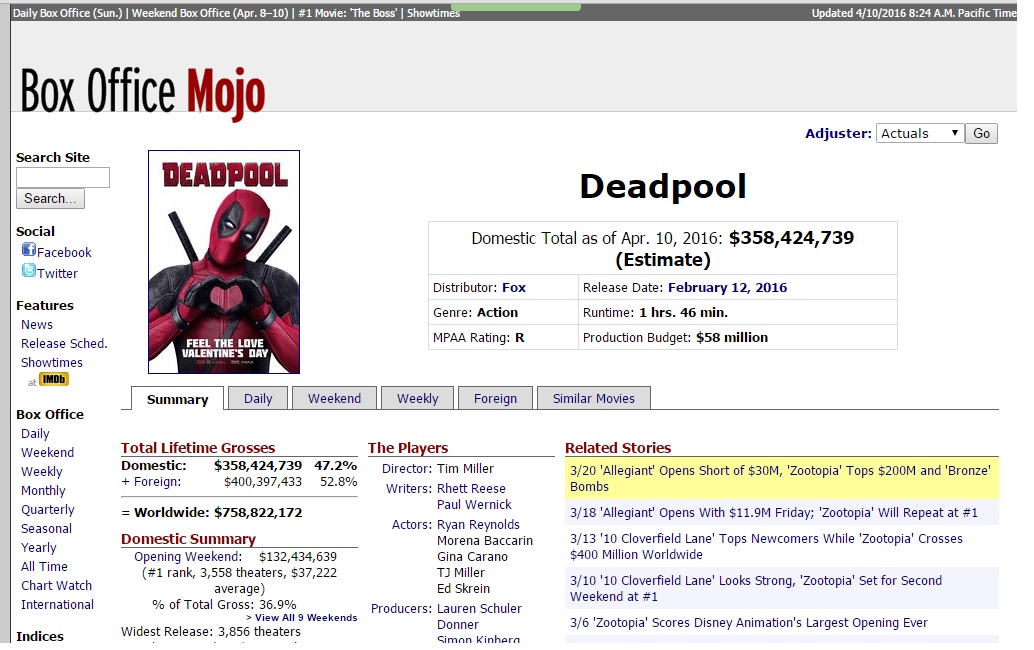Viewport: 1034px width, 650px height.
Task: Click the Twitter bird icon
Action: [28, 270]
